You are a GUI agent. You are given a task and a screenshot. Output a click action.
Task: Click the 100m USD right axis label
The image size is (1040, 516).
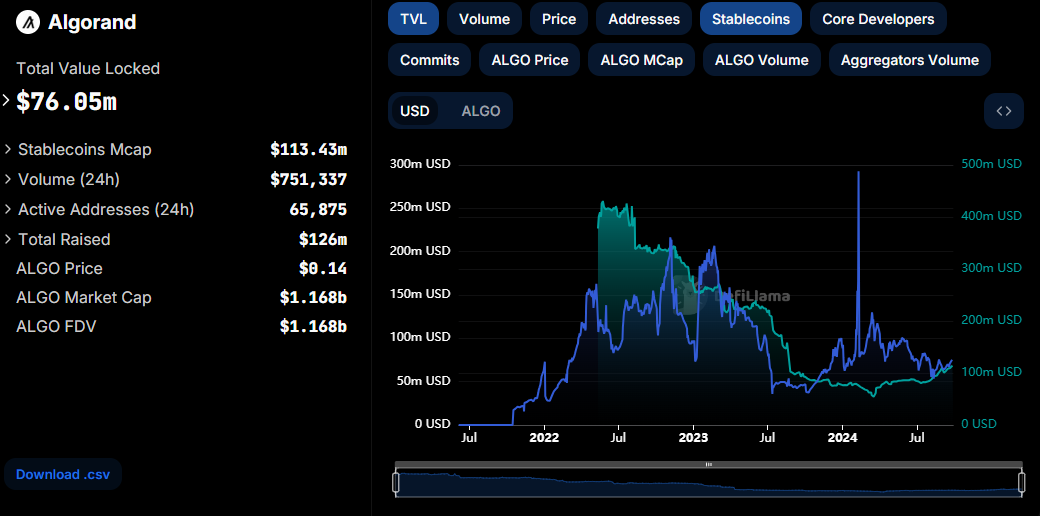point(992,372)
